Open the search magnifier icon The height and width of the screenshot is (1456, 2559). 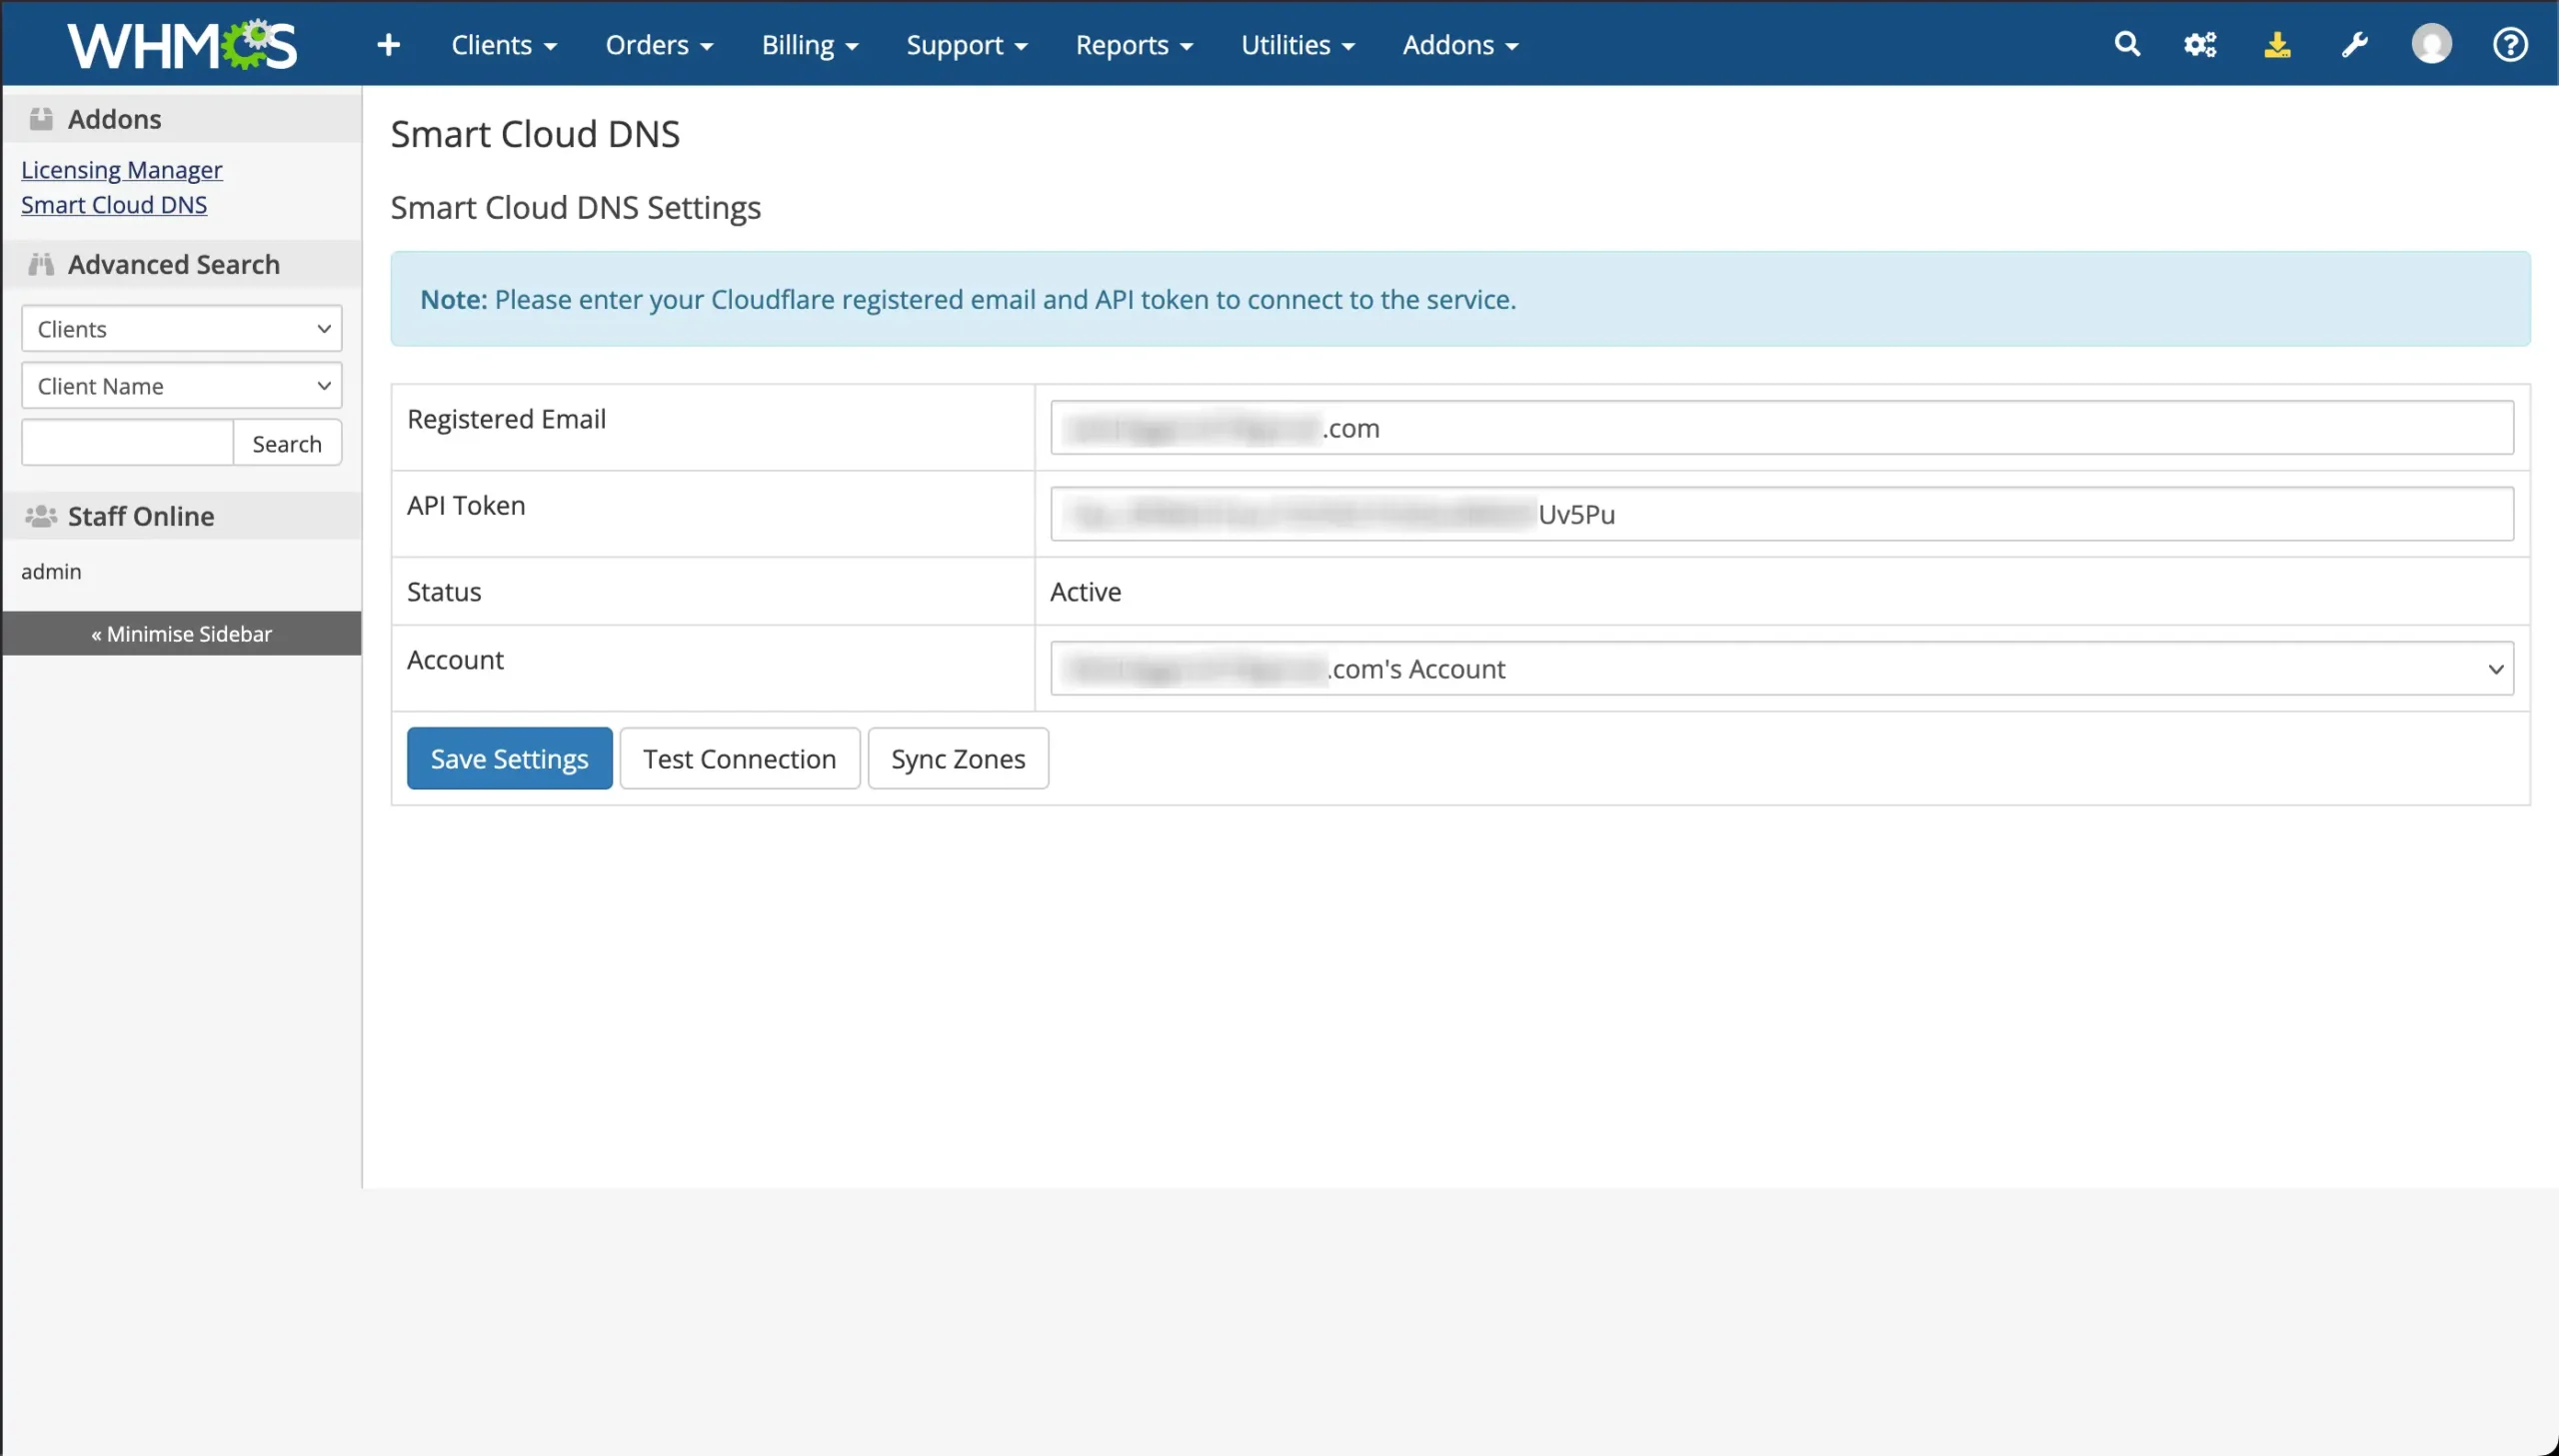pyautogui.click(x=2127, y=45)
